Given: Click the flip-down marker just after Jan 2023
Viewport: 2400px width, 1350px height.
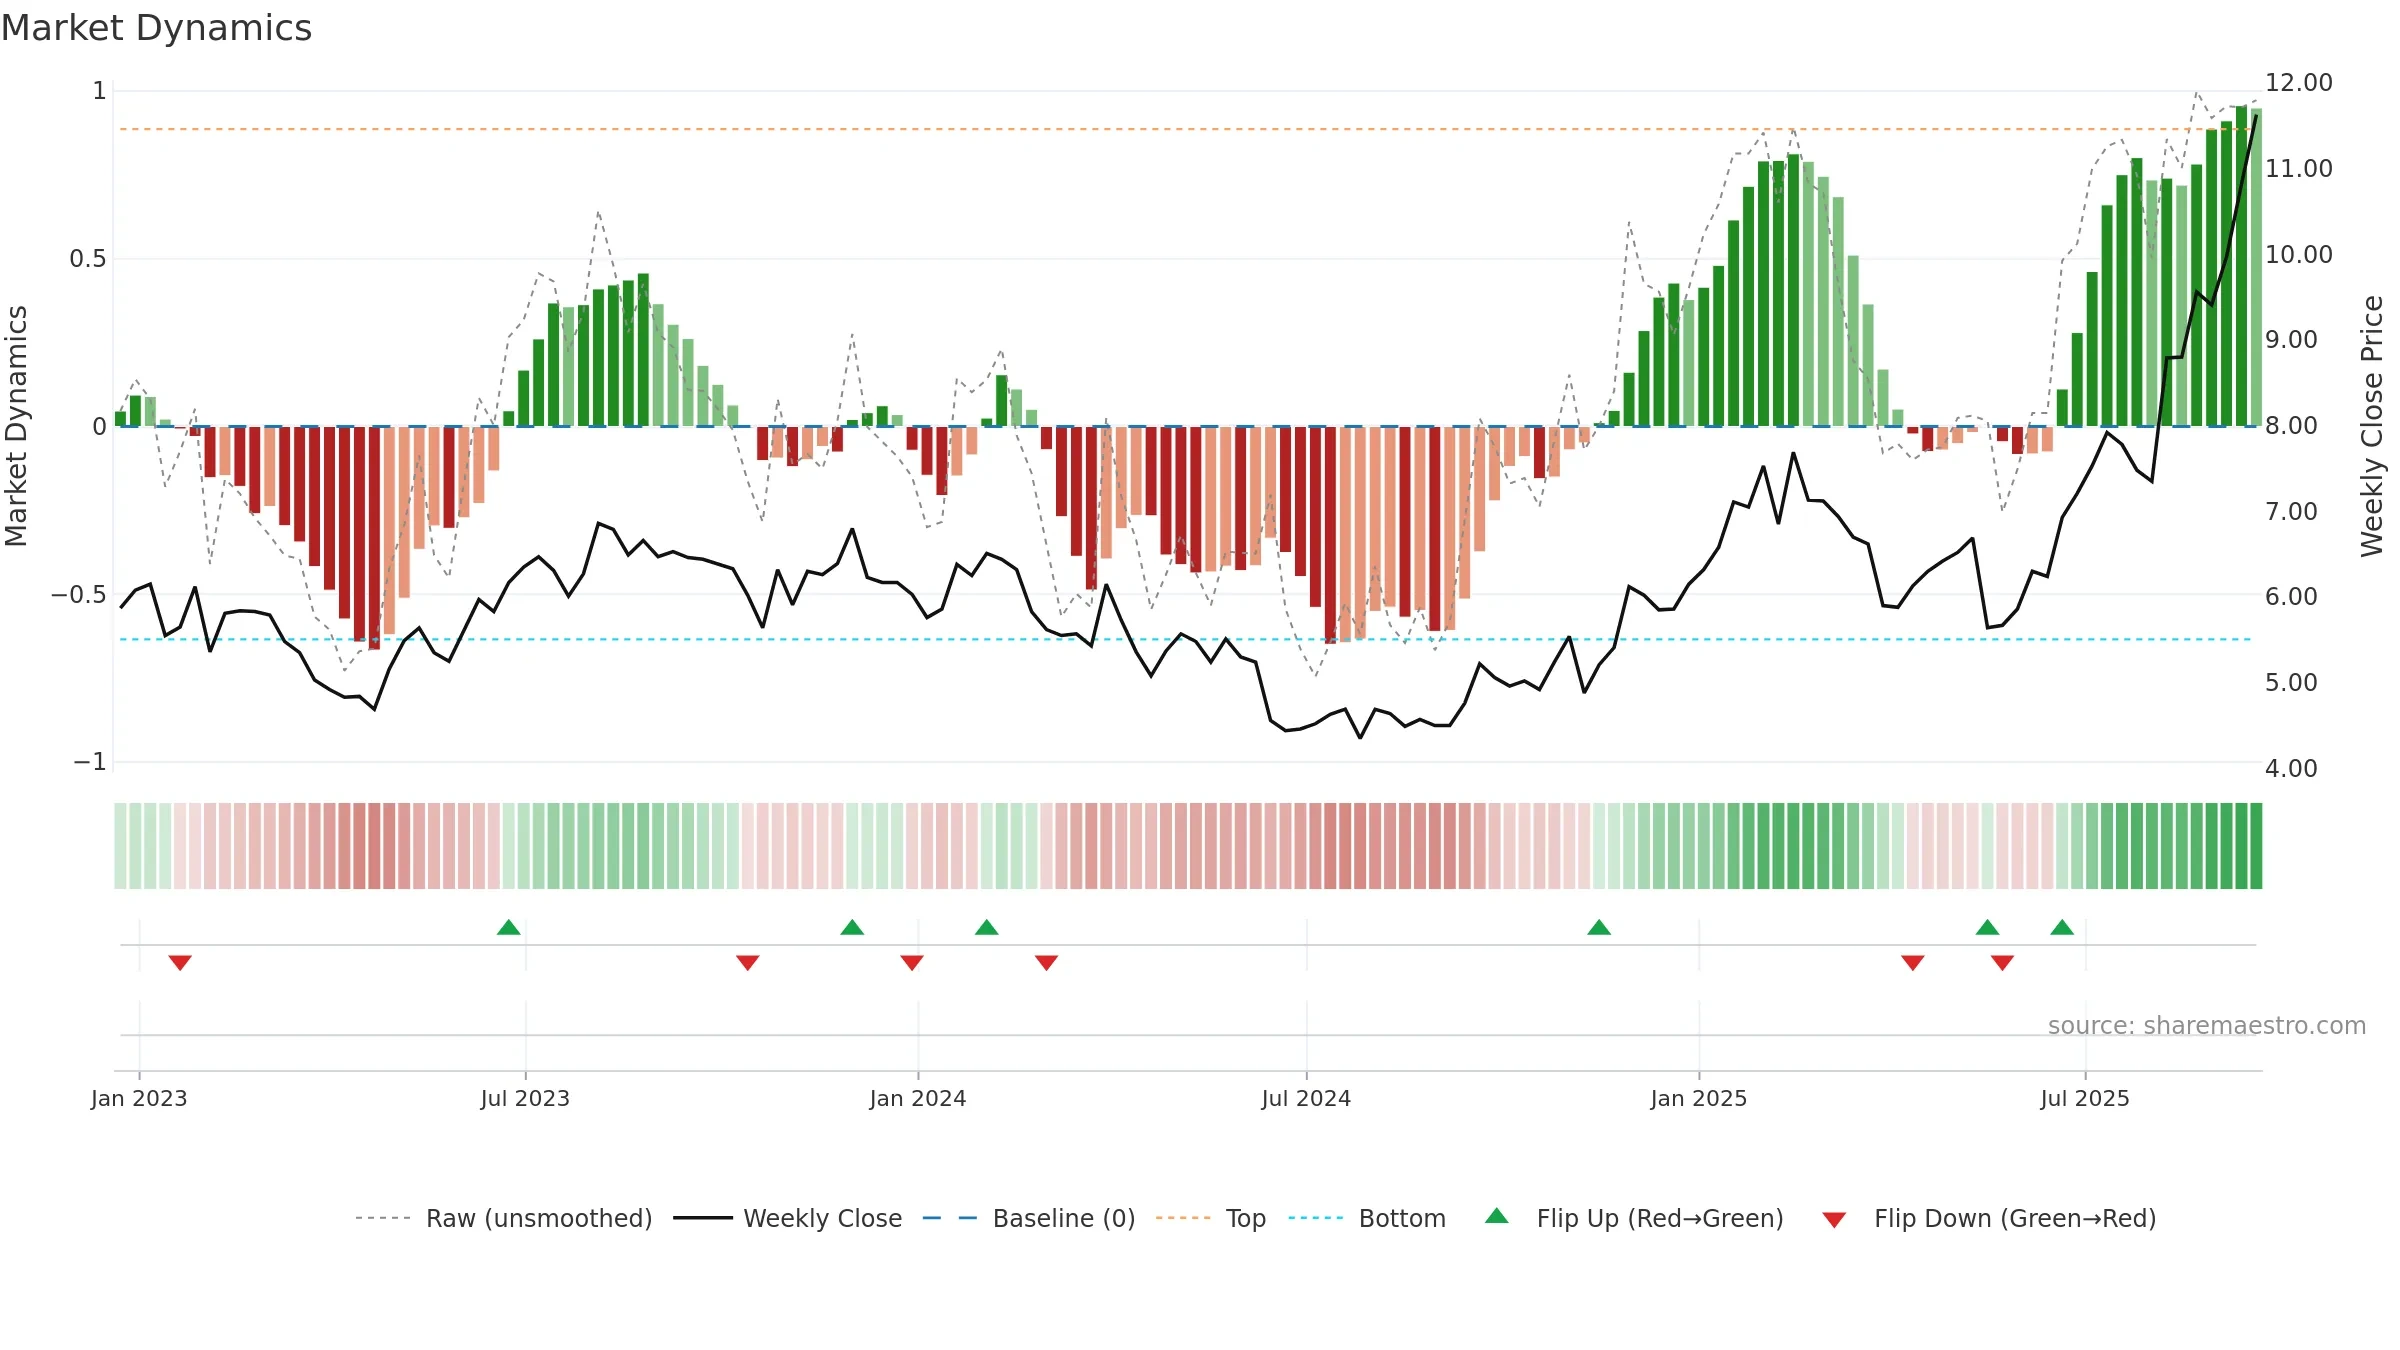Looking at the screenshot, I should tap(180, 963).
